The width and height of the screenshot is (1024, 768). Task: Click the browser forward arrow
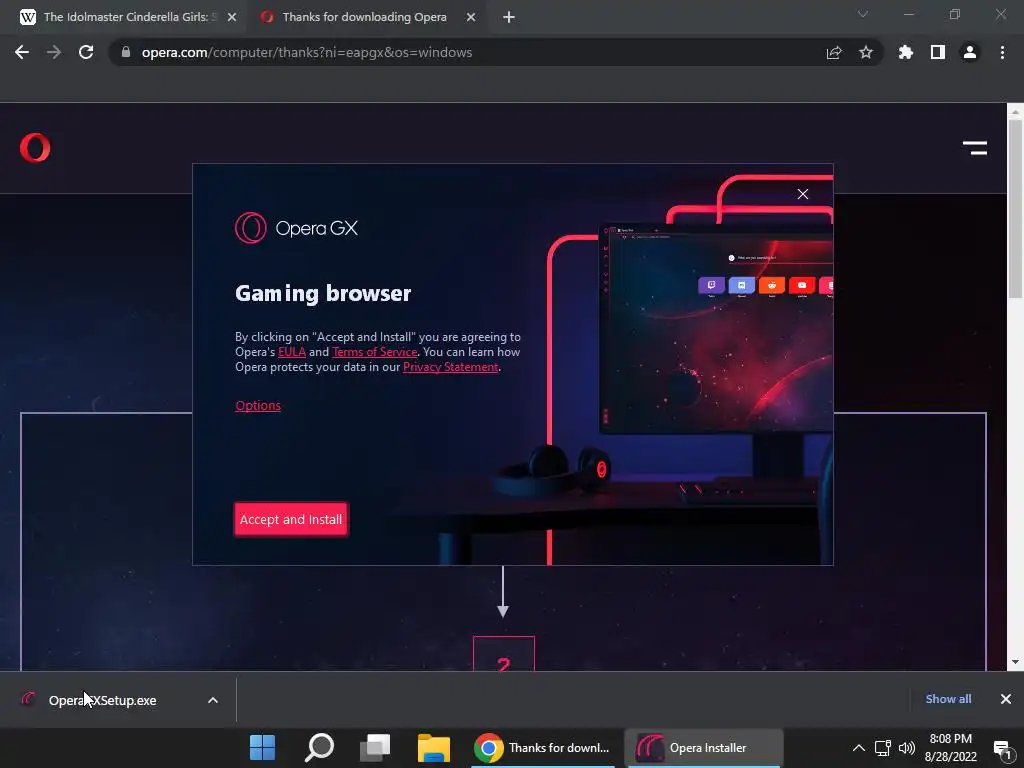click(54, 52)
